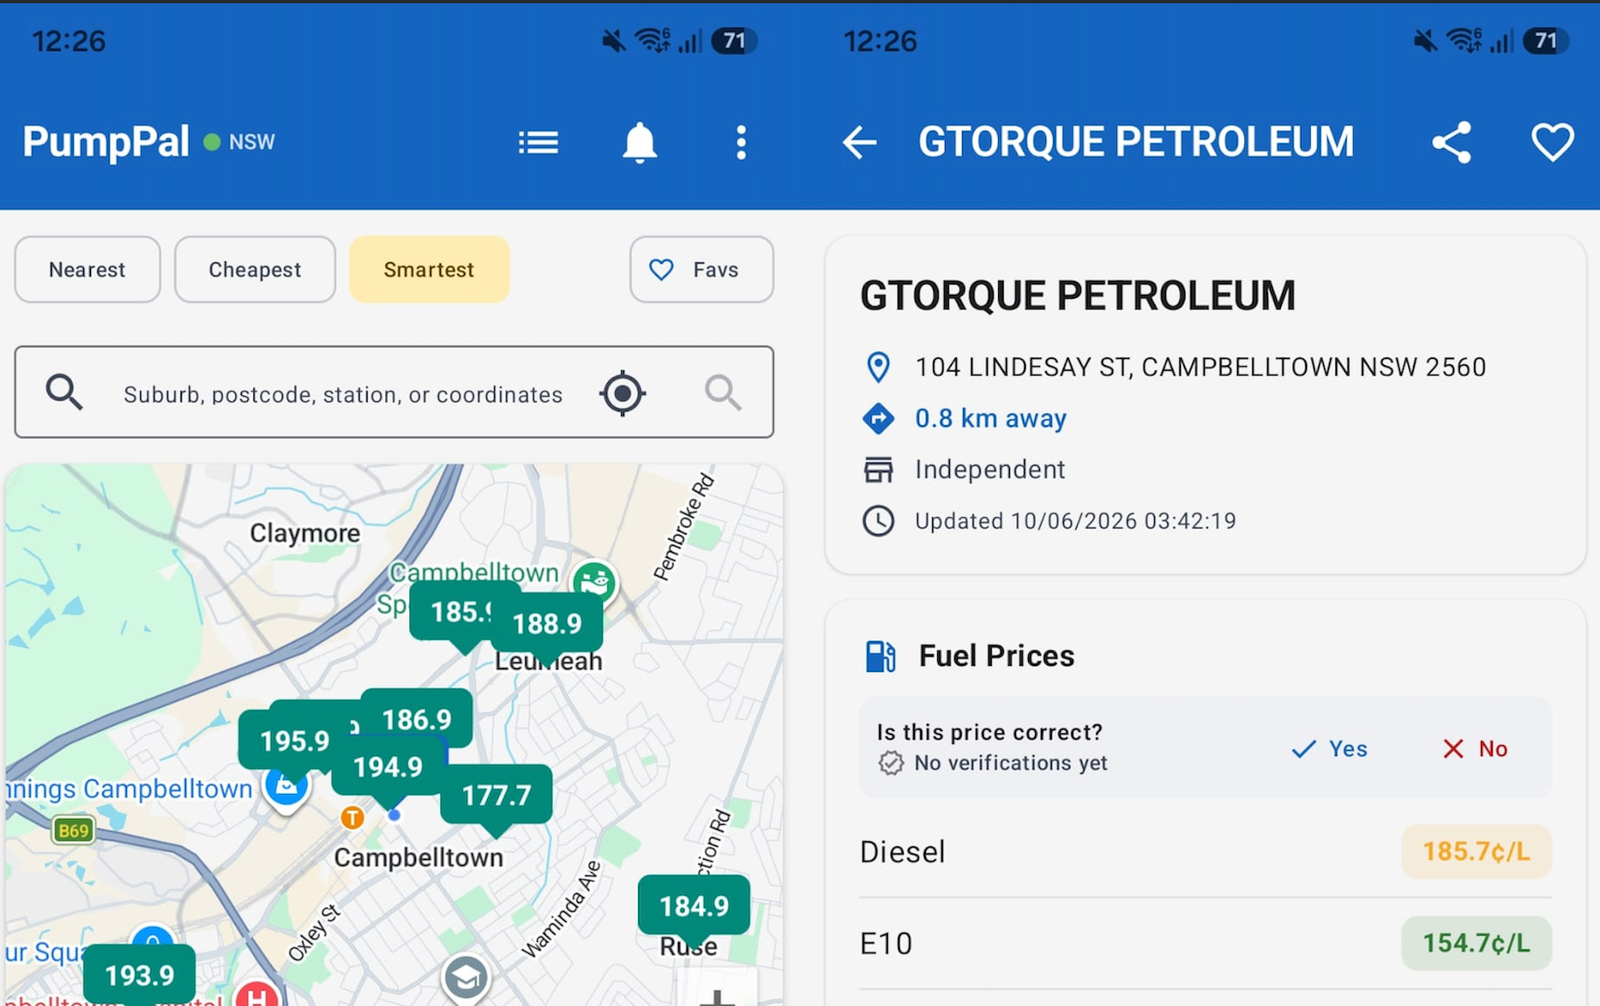The height and width of the screenshot is (1006, 1600).
Task: Tap the Campbelltown suburb label on map
Action: pos(418,858)
